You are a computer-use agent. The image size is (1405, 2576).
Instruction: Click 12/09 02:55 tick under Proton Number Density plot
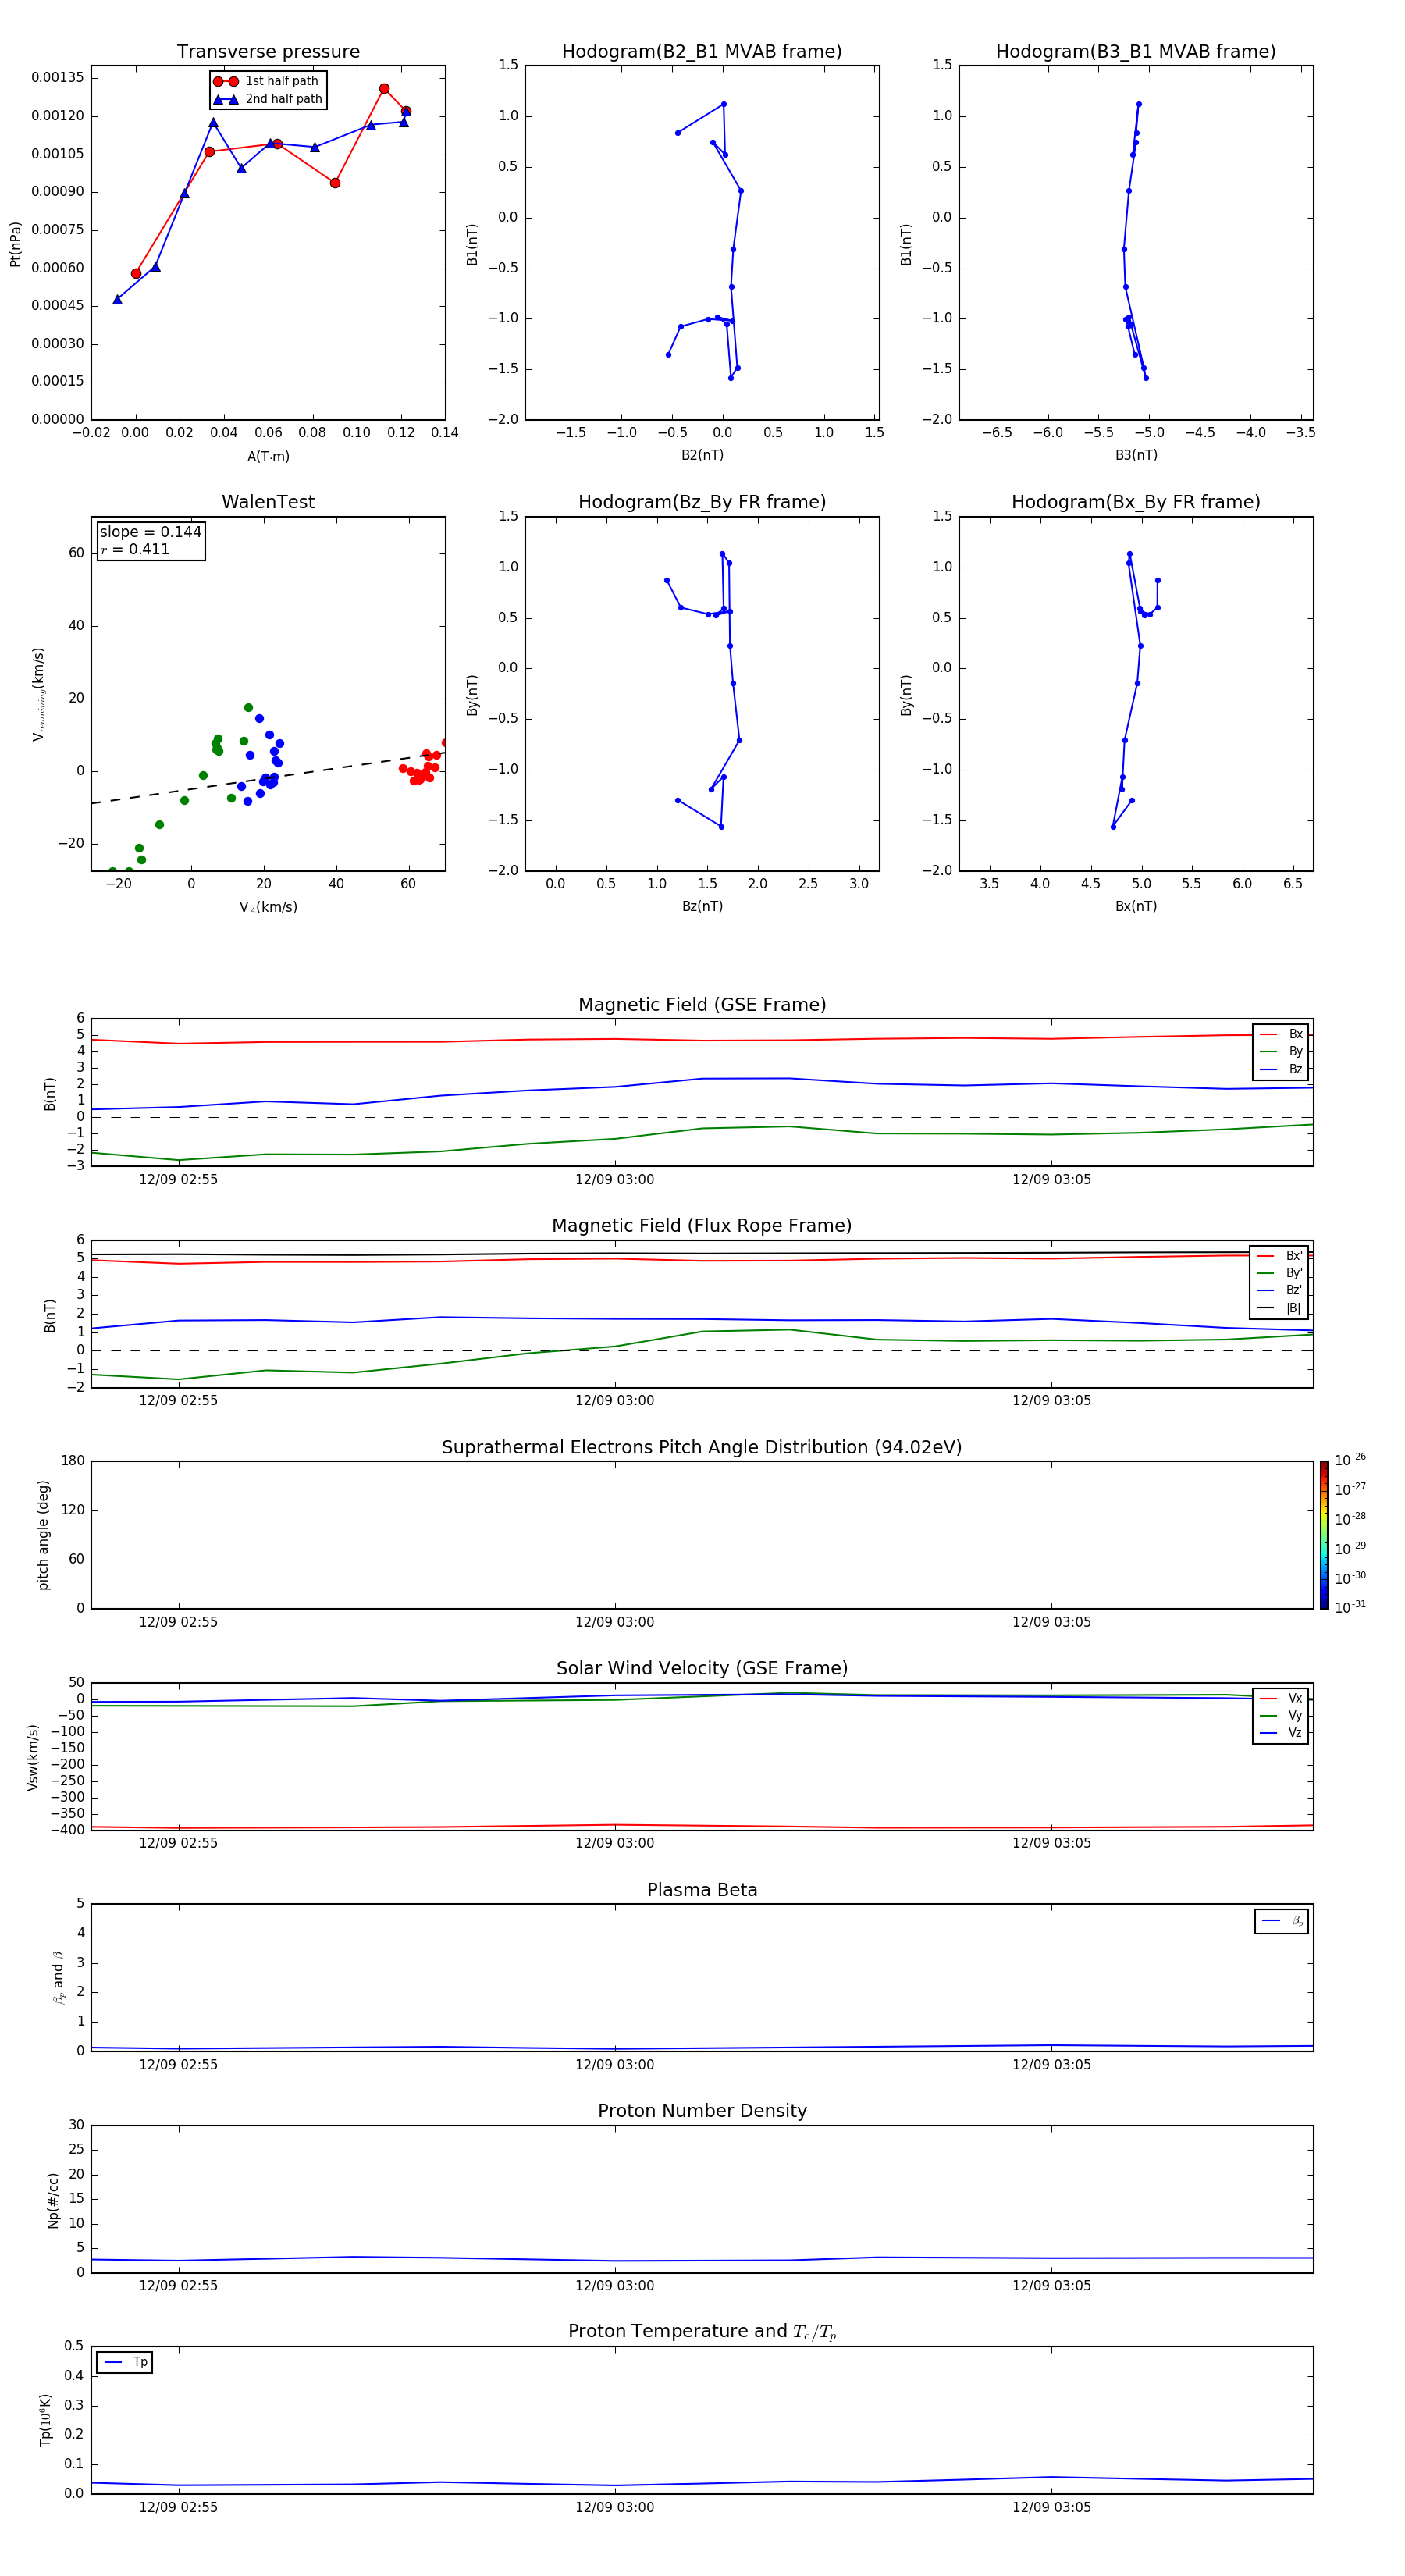[178, 2286]
